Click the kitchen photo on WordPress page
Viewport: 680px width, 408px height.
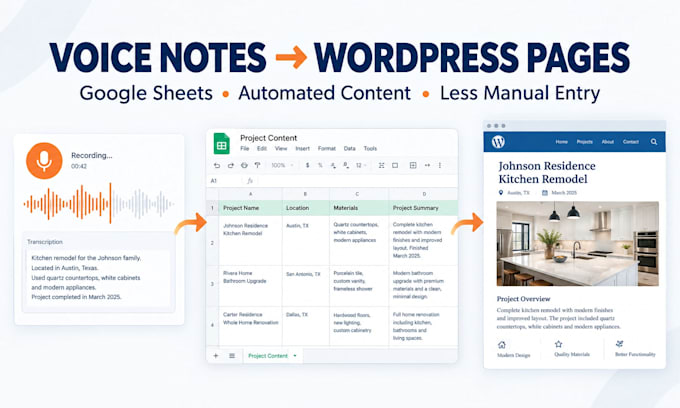[x=577, y=244]
